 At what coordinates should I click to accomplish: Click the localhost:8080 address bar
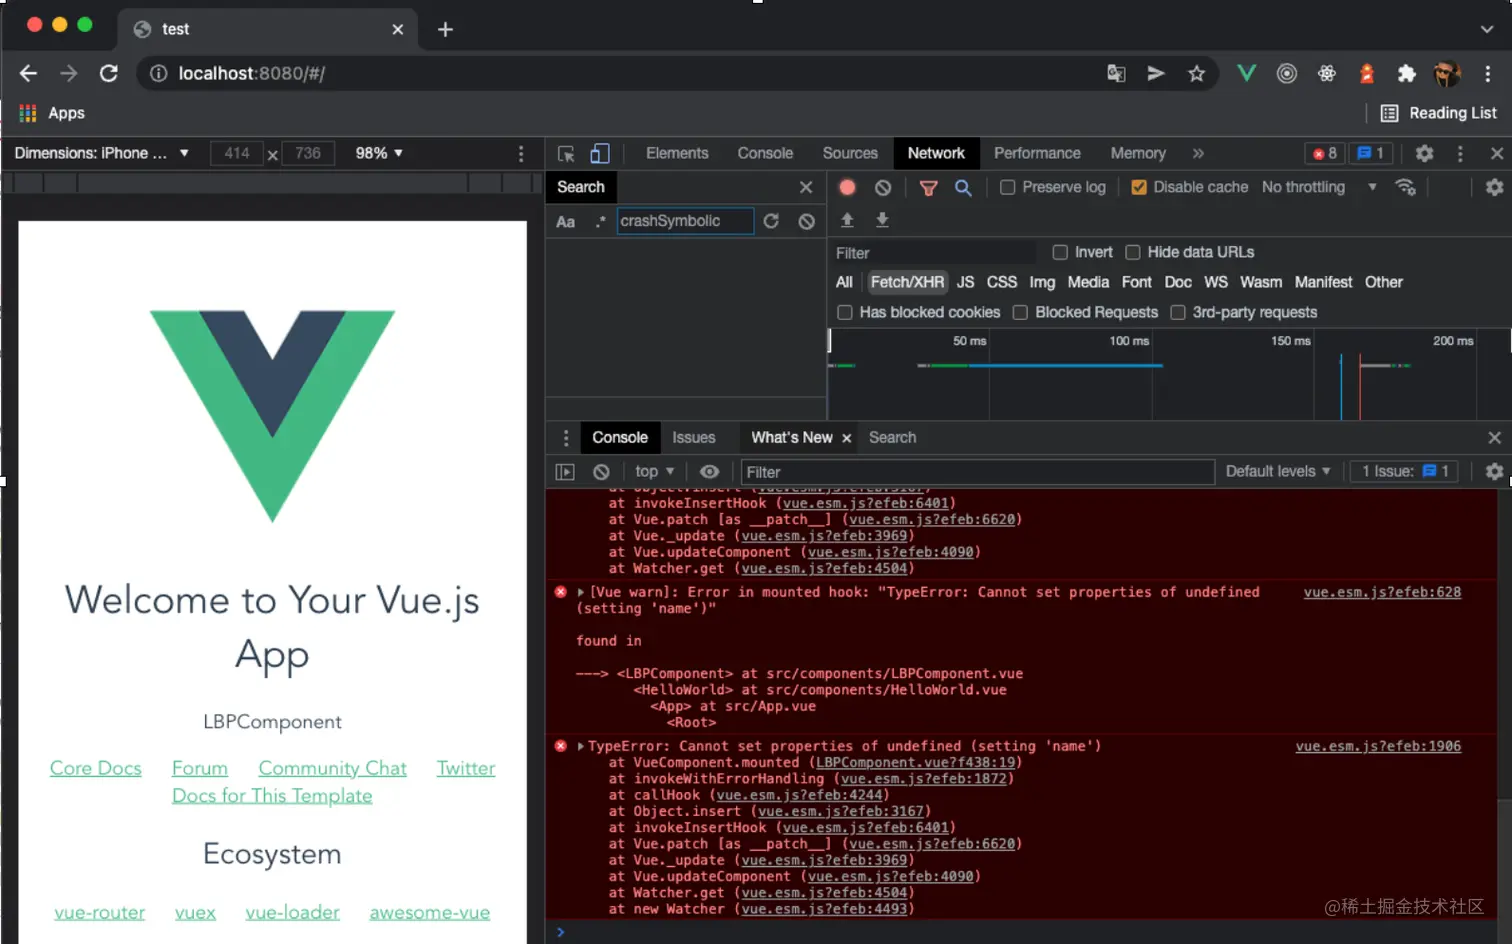pyautogui.click(x=620, y=73)
